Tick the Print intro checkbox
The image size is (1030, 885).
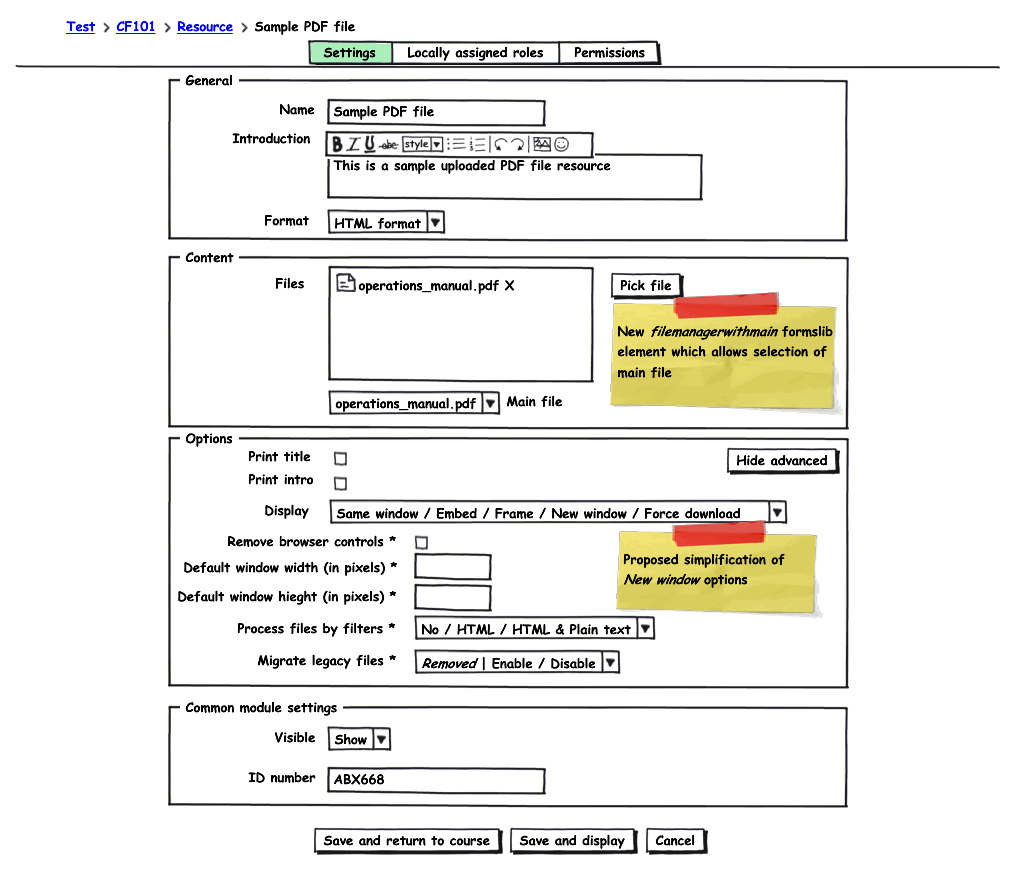pos(340,484)
